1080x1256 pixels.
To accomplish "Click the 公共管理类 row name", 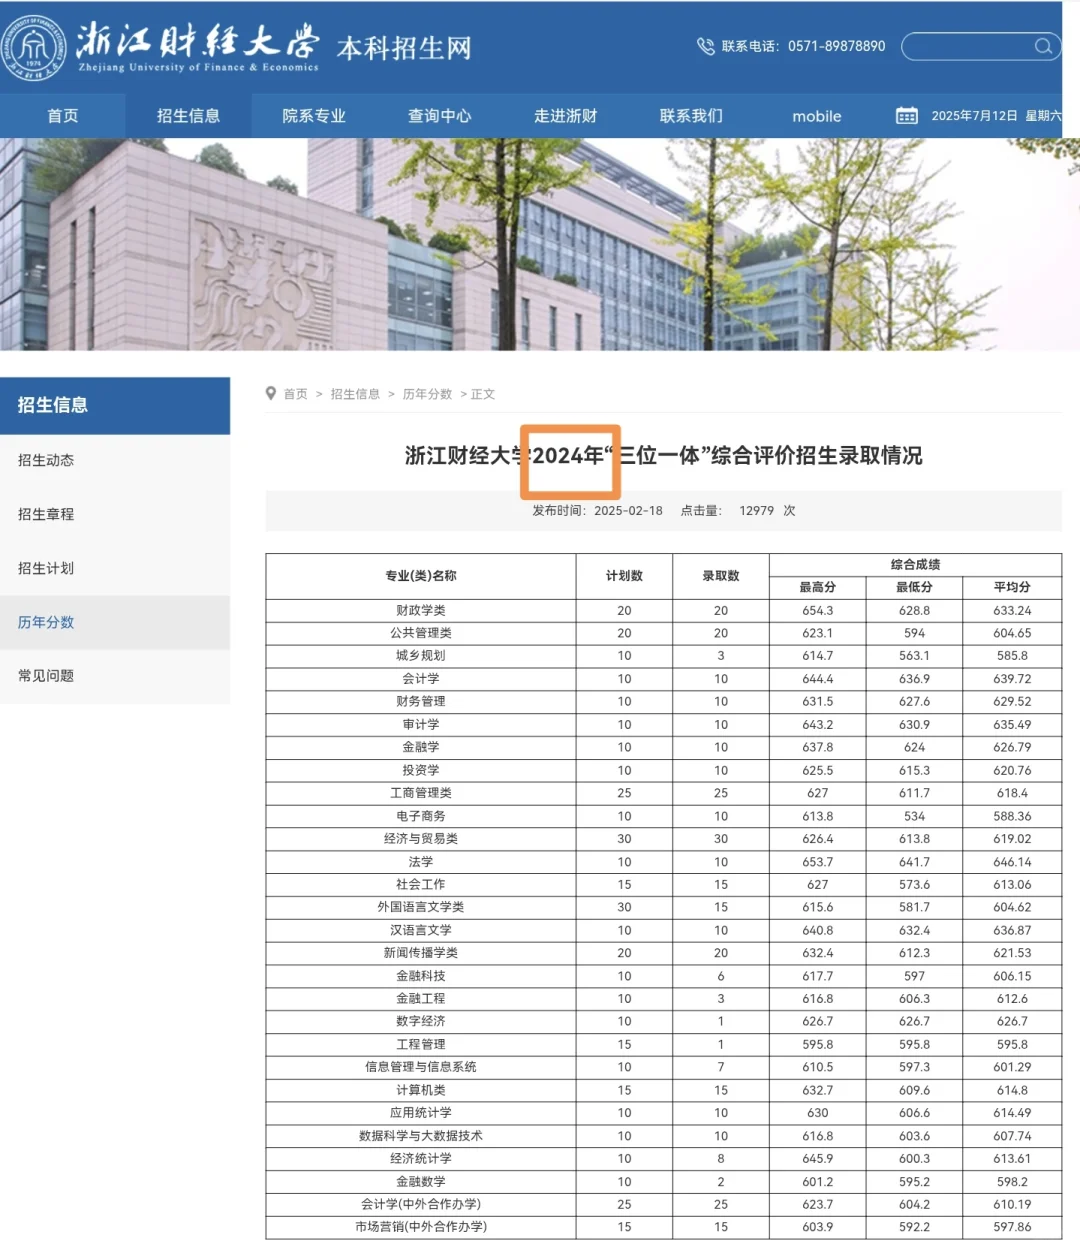I will pos(421,633).
